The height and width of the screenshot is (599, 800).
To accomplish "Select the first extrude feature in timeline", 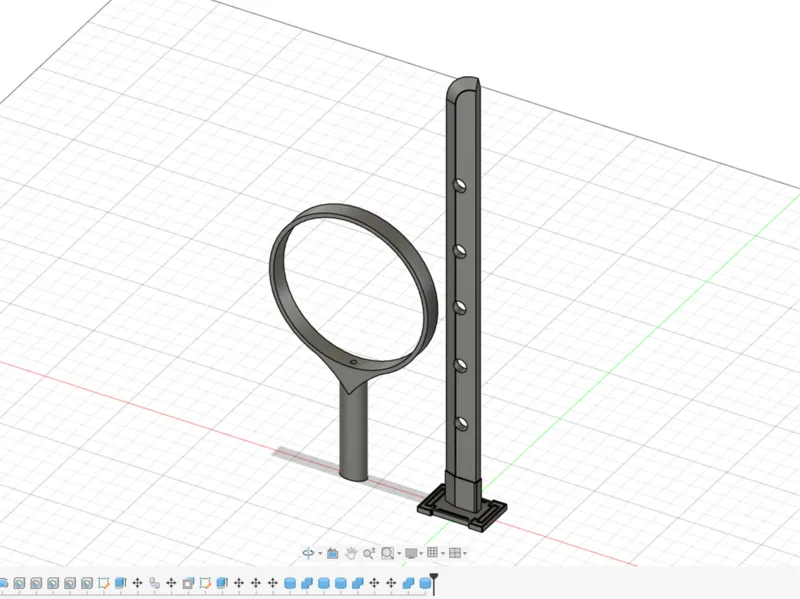I will tap(120, 583).
